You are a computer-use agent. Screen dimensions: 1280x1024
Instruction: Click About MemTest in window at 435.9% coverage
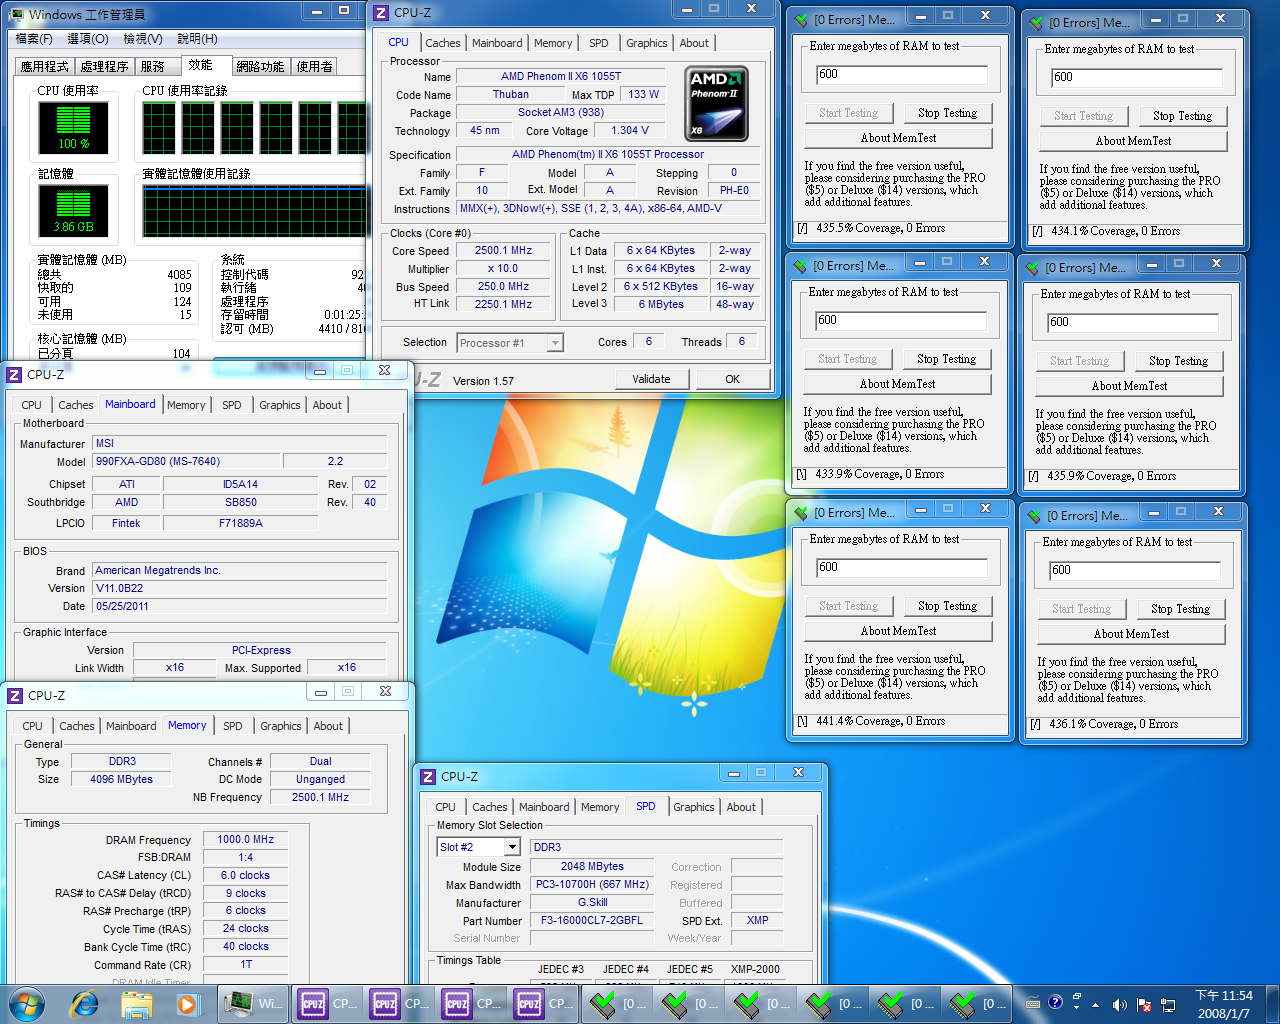click(x=1129, y=386)
